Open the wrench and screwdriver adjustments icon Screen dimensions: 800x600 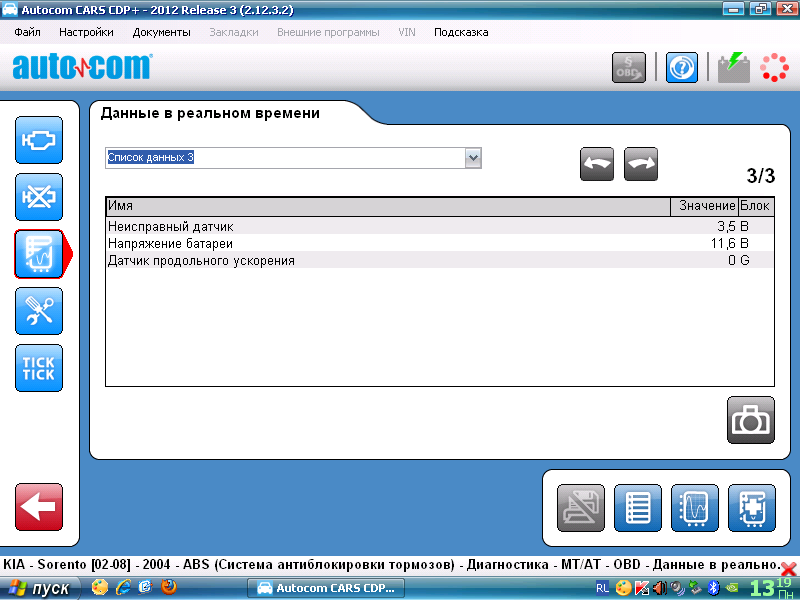39,311
